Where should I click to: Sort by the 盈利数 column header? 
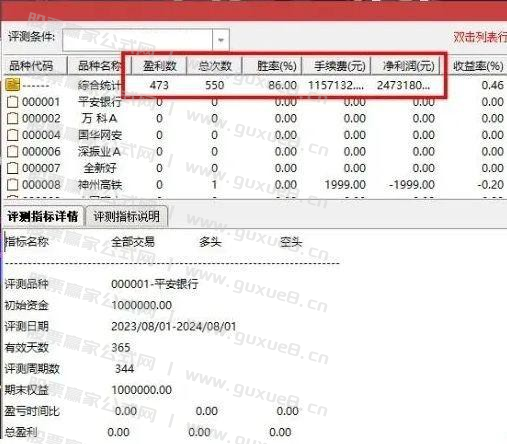(x=159, y=66)
